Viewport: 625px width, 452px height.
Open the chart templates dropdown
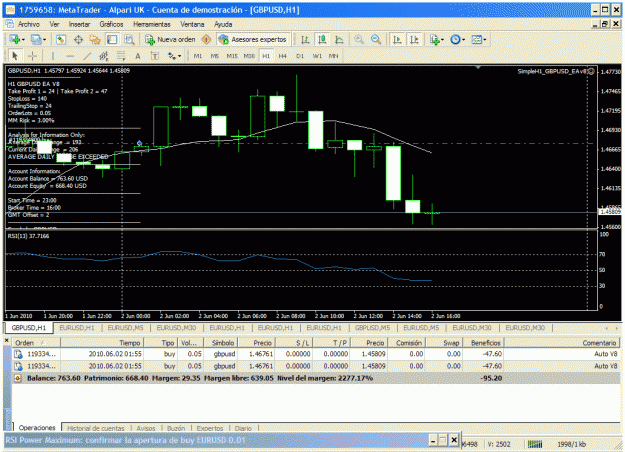pyautogui.click(x=478, y=39)
